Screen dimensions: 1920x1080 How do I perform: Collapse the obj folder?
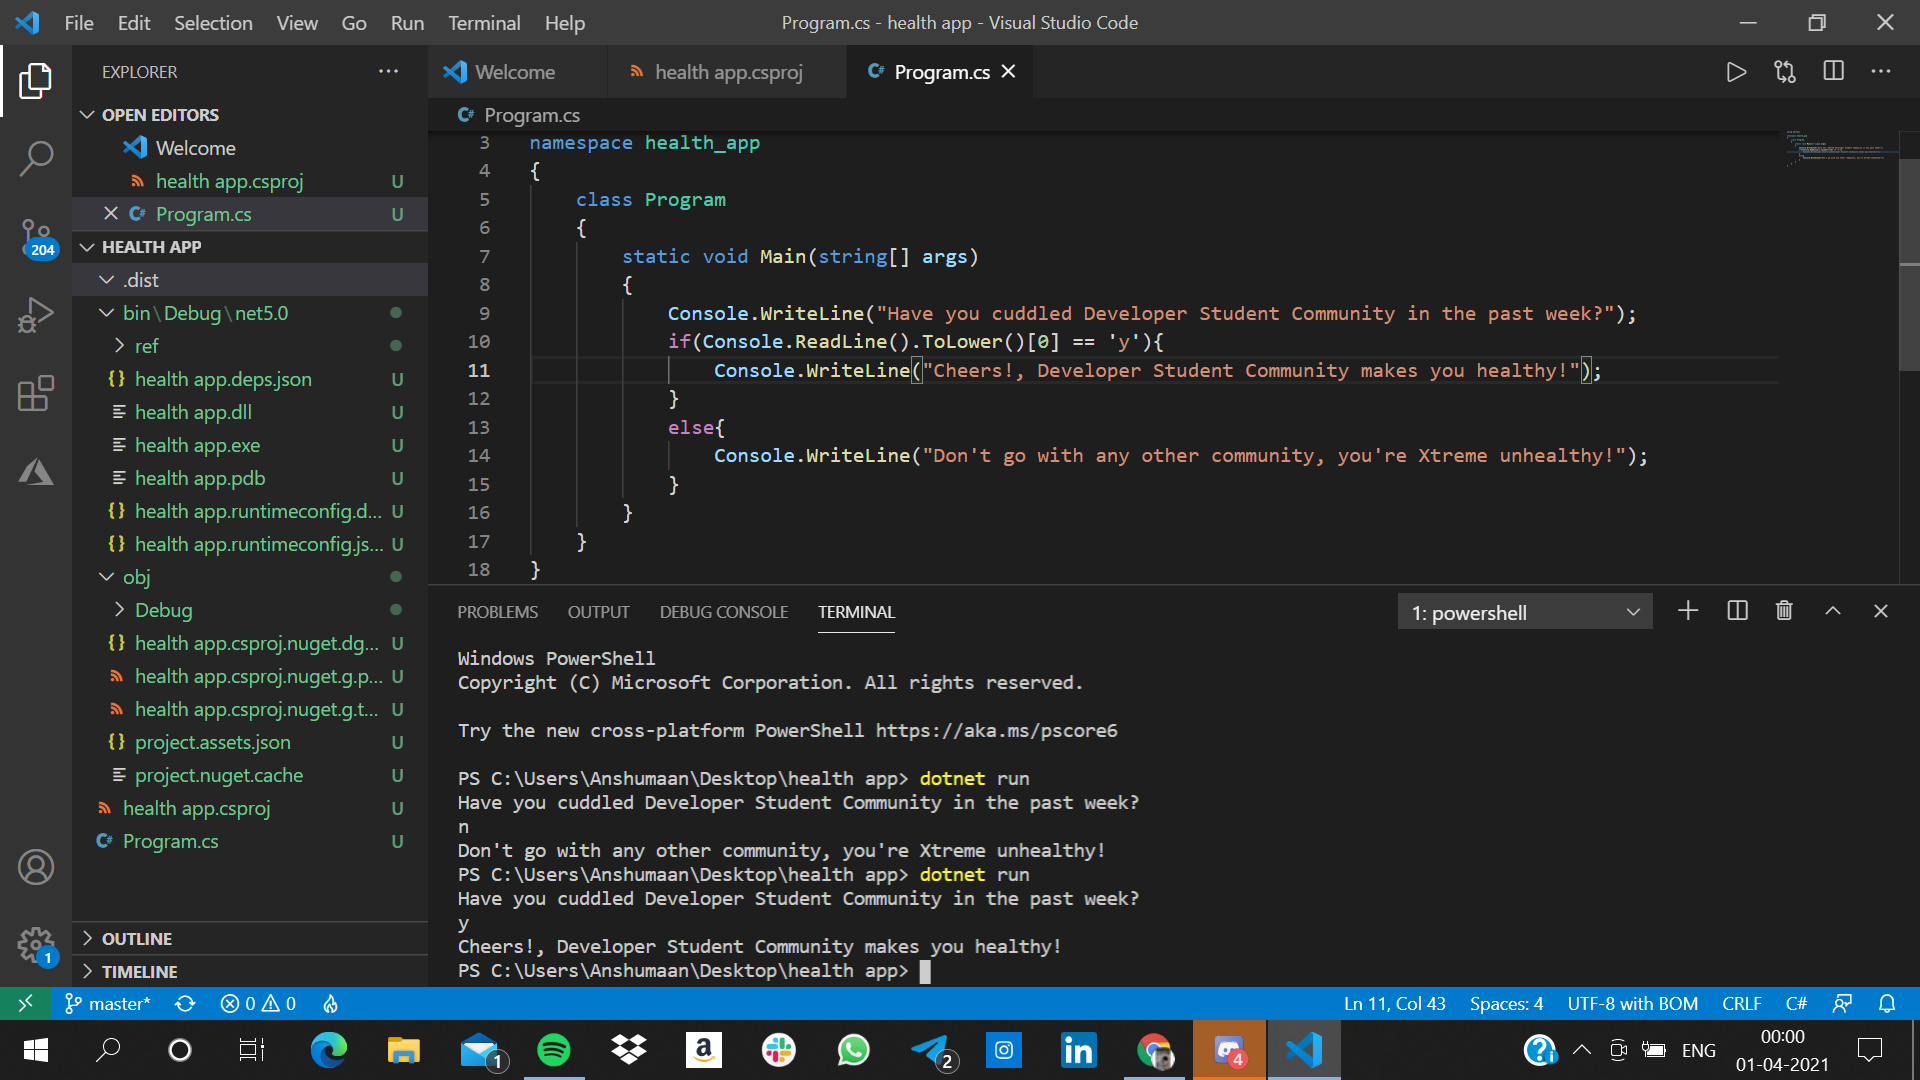136,577
